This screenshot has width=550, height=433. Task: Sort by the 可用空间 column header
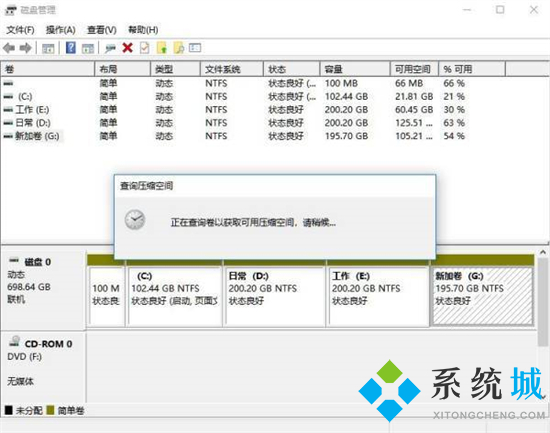pos(414,69)
